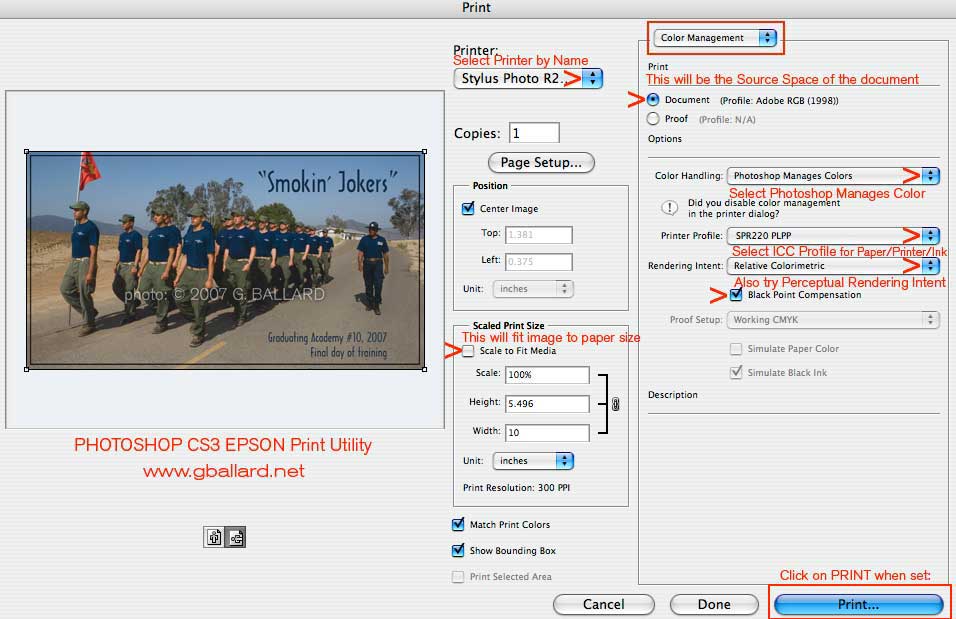The height and width of the screenshot is (619, 956).
Task: Expand the Color Handling dropdown
Action: [832, 176]
